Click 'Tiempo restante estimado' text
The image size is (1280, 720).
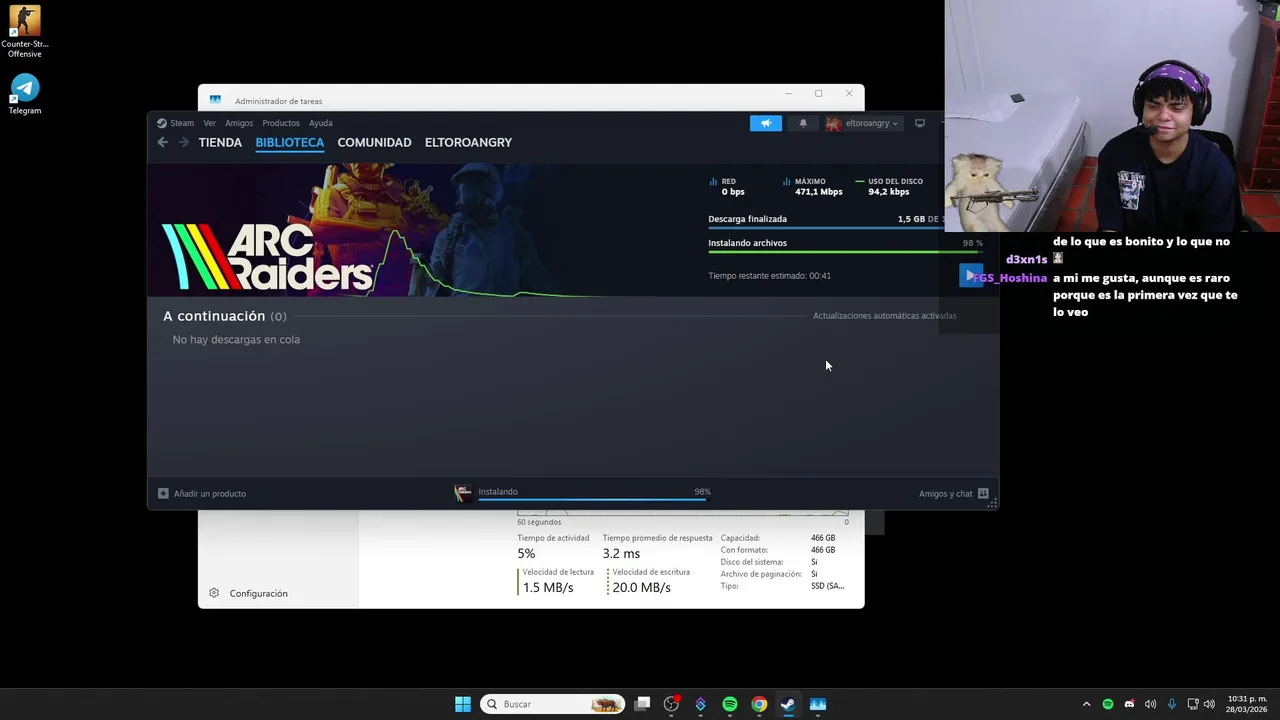[769, 276]
